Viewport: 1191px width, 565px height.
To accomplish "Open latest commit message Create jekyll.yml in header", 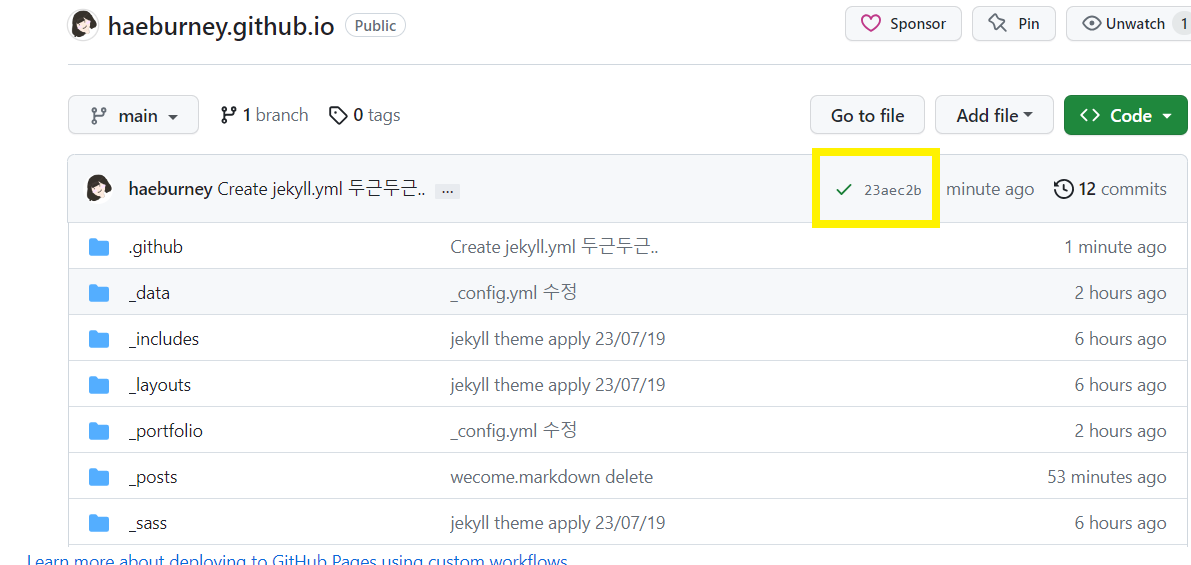I will point(321,189).
